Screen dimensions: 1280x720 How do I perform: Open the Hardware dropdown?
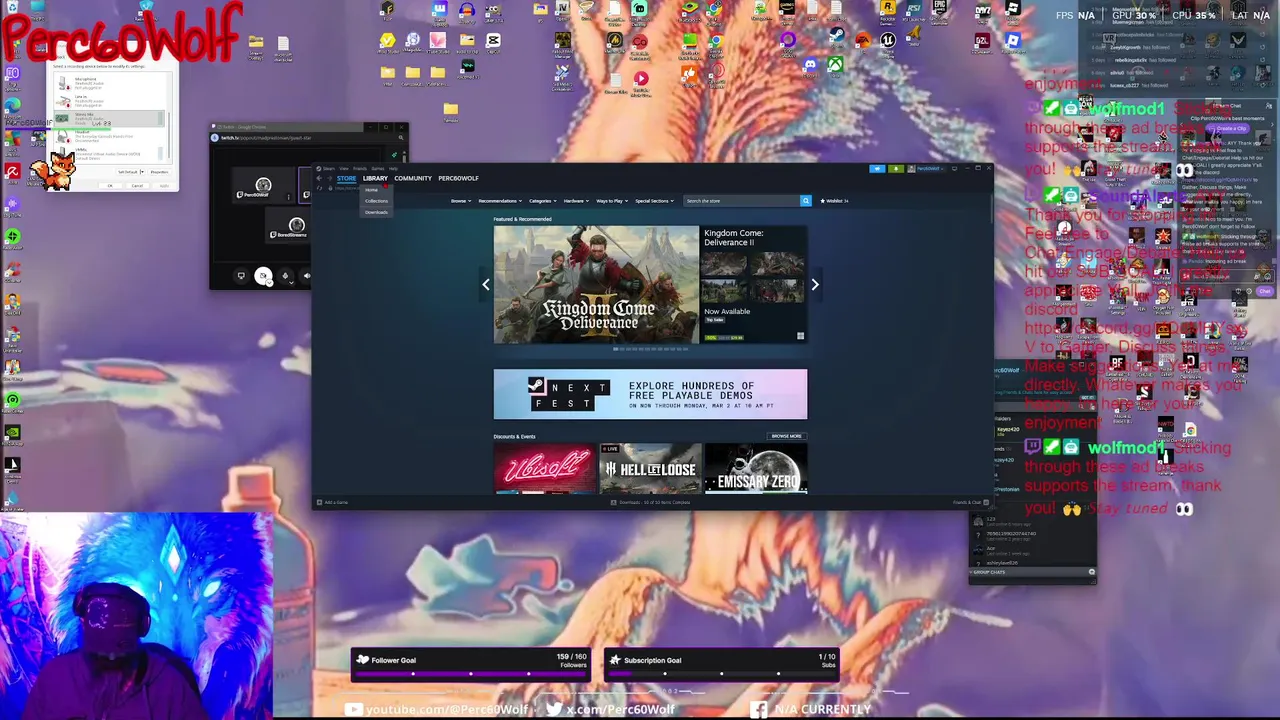pyautogui.click(x=576, y=201)
